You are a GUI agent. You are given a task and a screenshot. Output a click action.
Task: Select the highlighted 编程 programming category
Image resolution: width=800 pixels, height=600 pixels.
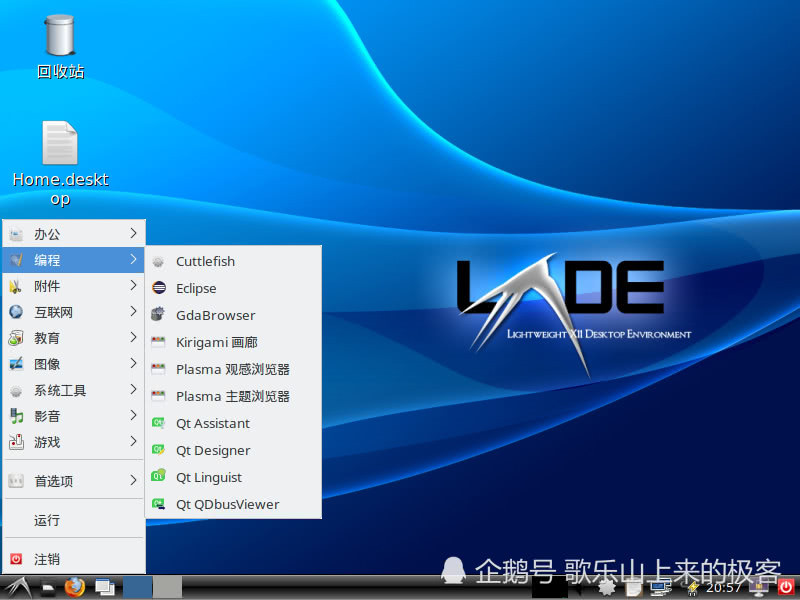[x=74, y=260]
